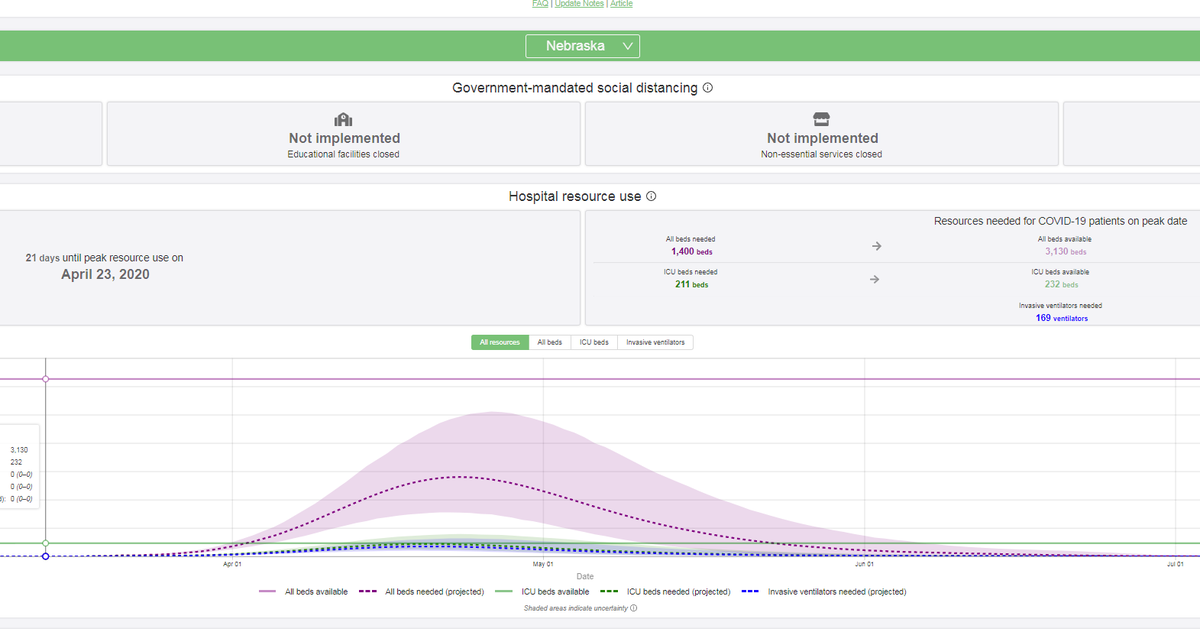1200x632 pixels.
Task: Toggle All beds needed (projected) legend item
Action: 422,592
